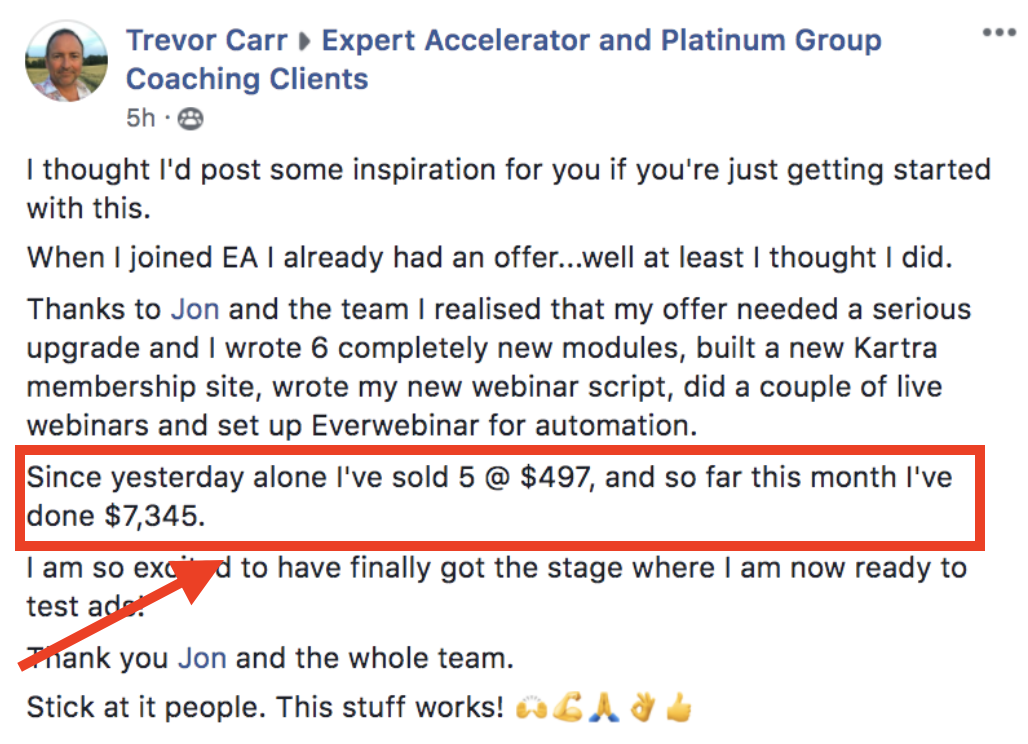This screenshot has height=744, width=1028.
Task: Click the 5h post timestamp
Action: 140,118
